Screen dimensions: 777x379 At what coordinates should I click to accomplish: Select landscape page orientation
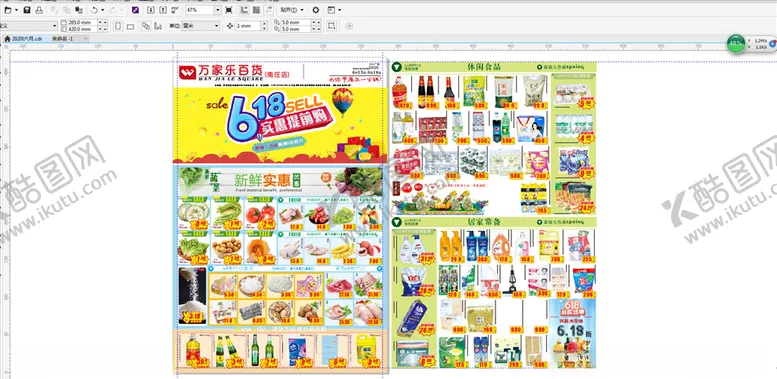[x=130, y=26]
